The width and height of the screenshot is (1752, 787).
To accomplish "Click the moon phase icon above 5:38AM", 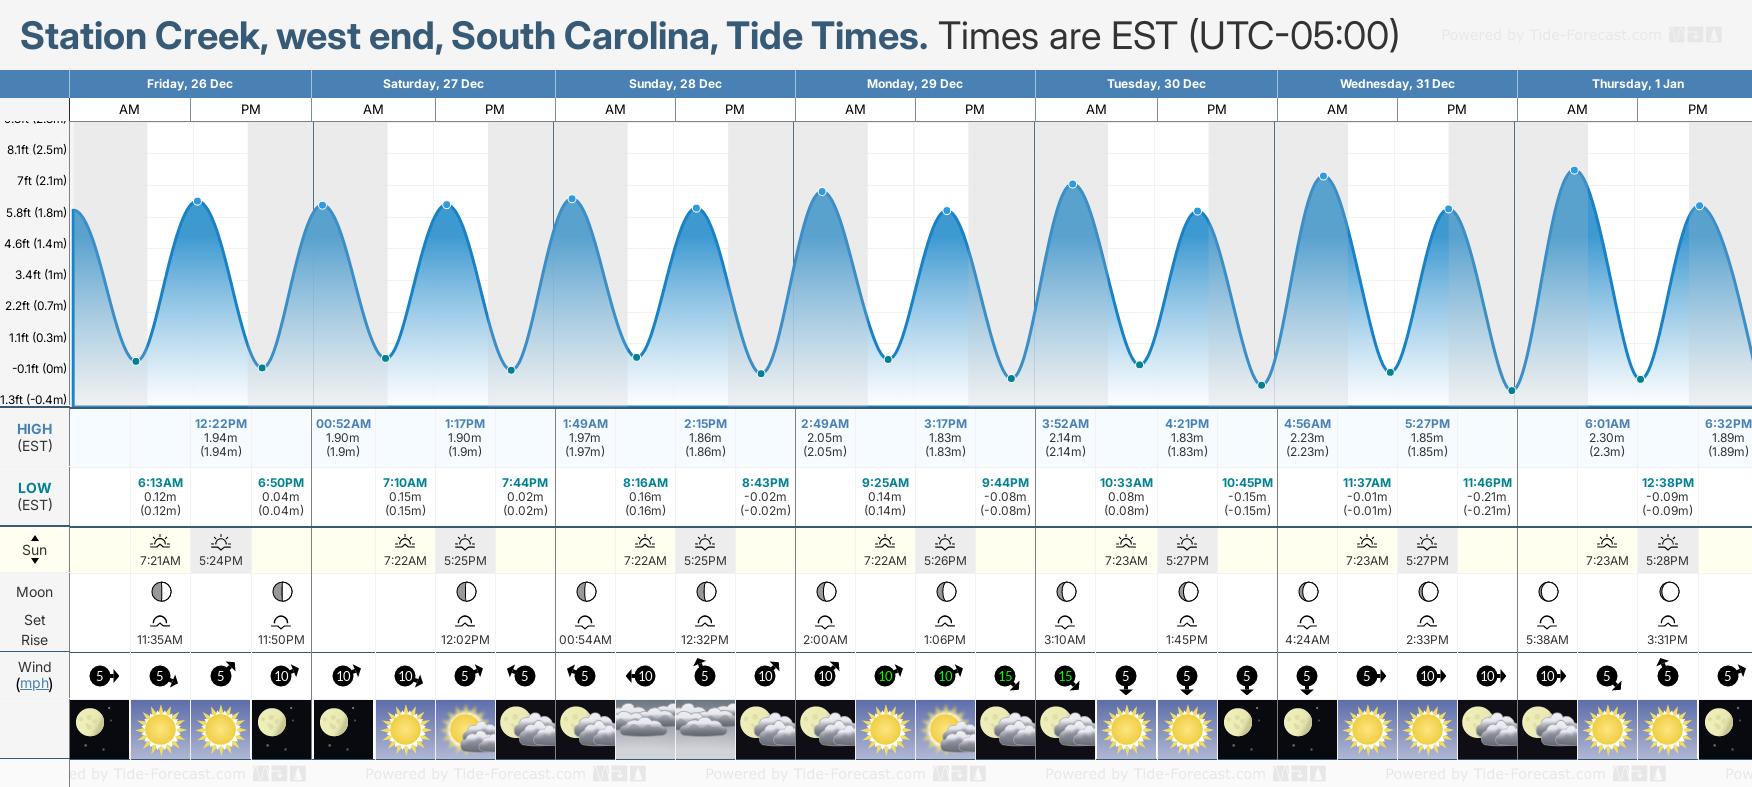I will click(1548, 592).
